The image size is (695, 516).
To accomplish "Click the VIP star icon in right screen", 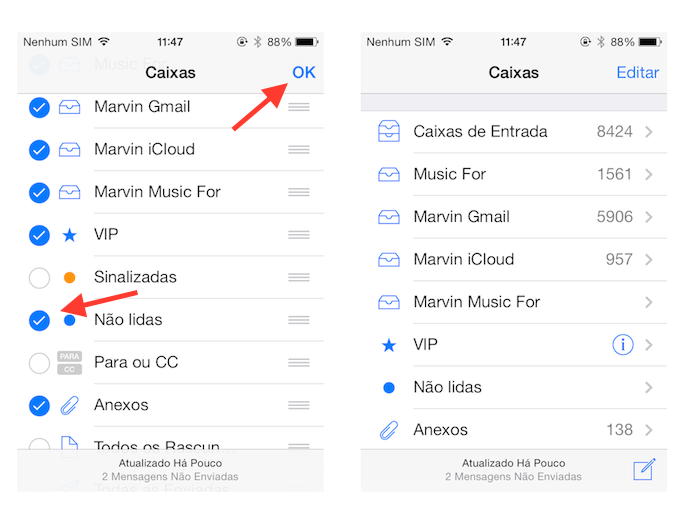I will tap(389, 345).
